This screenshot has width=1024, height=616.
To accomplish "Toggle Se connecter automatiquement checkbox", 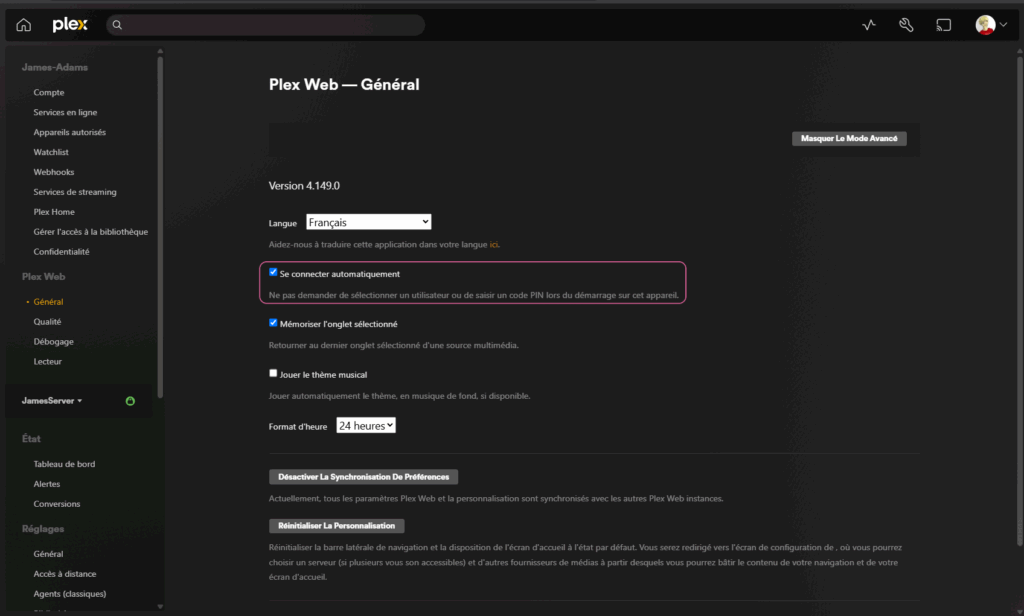I will 273,272.
